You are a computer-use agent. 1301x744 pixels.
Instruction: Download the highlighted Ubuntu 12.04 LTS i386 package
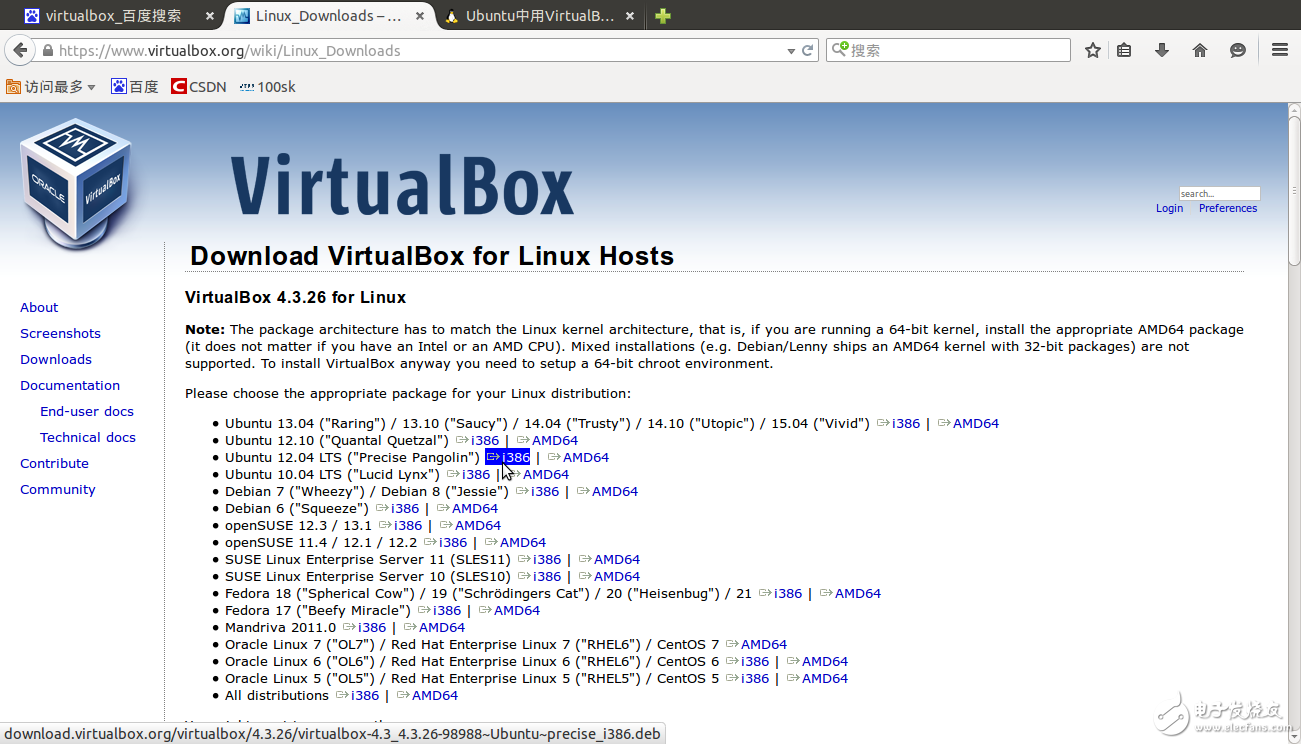coord(507,457)
